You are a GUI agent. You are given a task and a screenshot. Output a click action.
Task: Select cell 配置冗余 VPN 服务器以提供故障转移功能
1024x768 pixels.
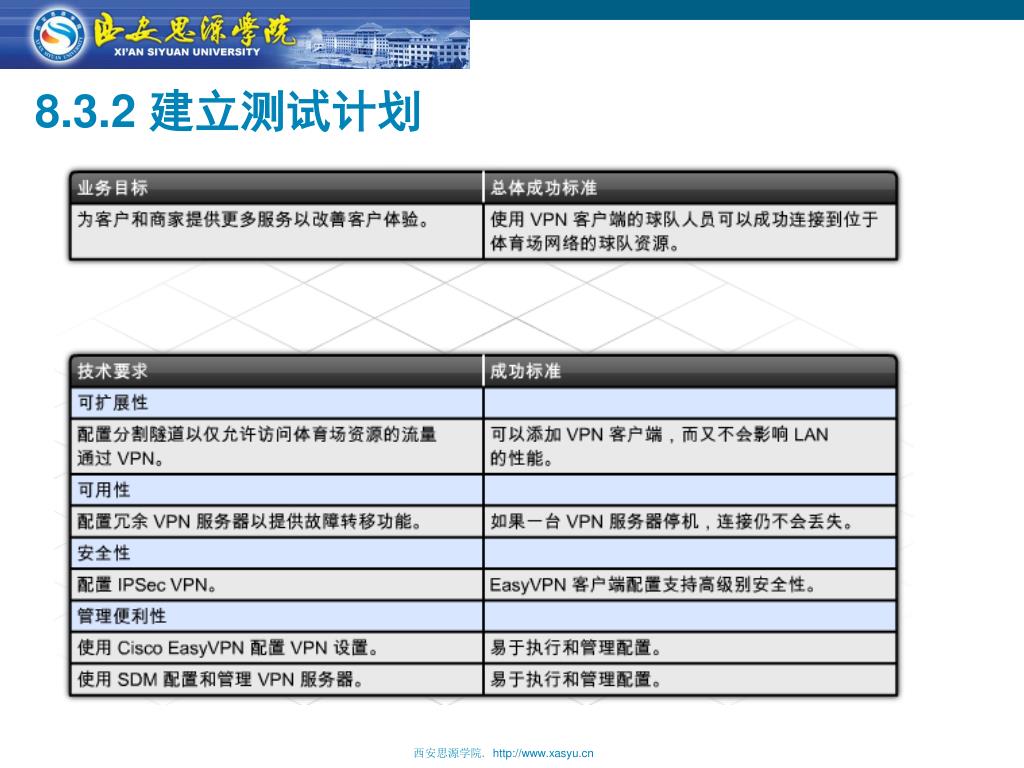click(x=277, y=521)
